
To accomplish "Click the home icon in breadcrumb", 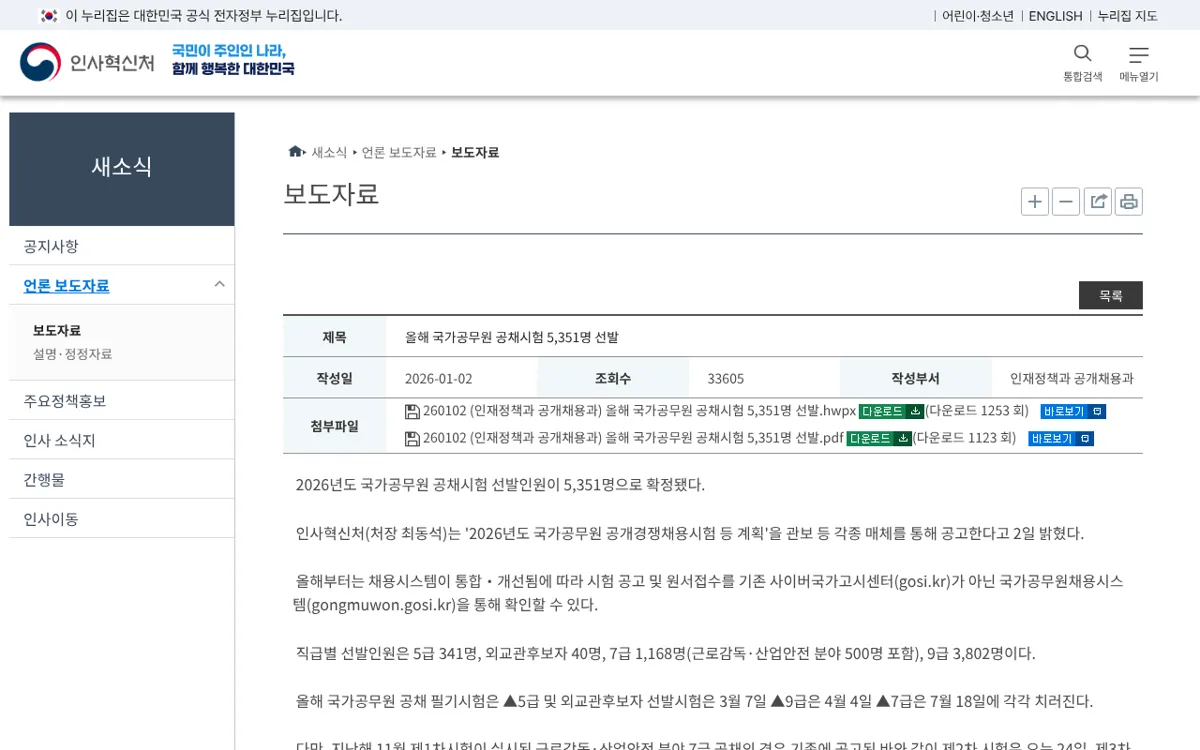I will (x=295, y=152).
